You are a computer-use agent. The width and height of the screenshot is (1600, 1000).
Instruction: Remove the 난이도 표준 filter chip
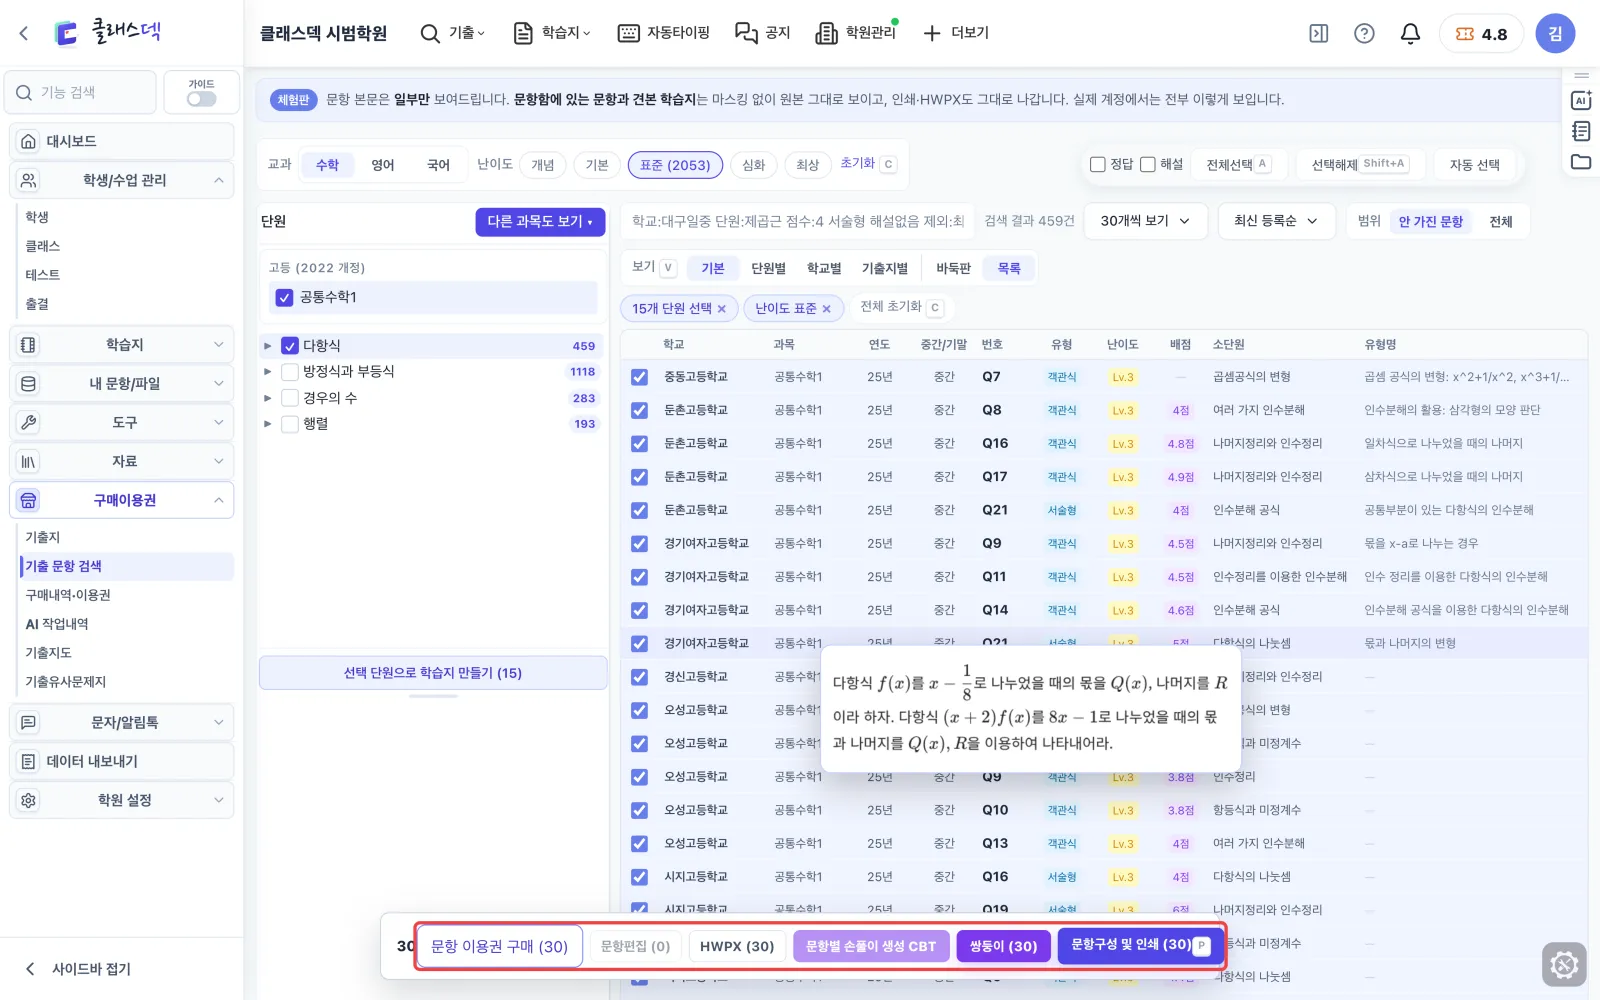click(827, 309)
